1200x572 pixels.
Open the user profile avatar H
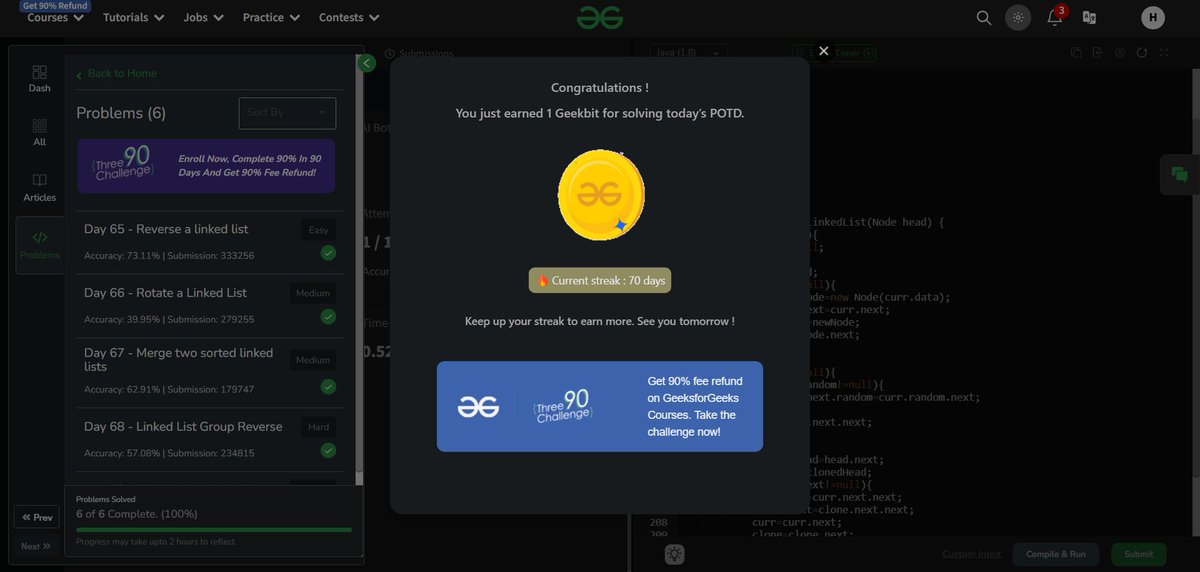1153,17
